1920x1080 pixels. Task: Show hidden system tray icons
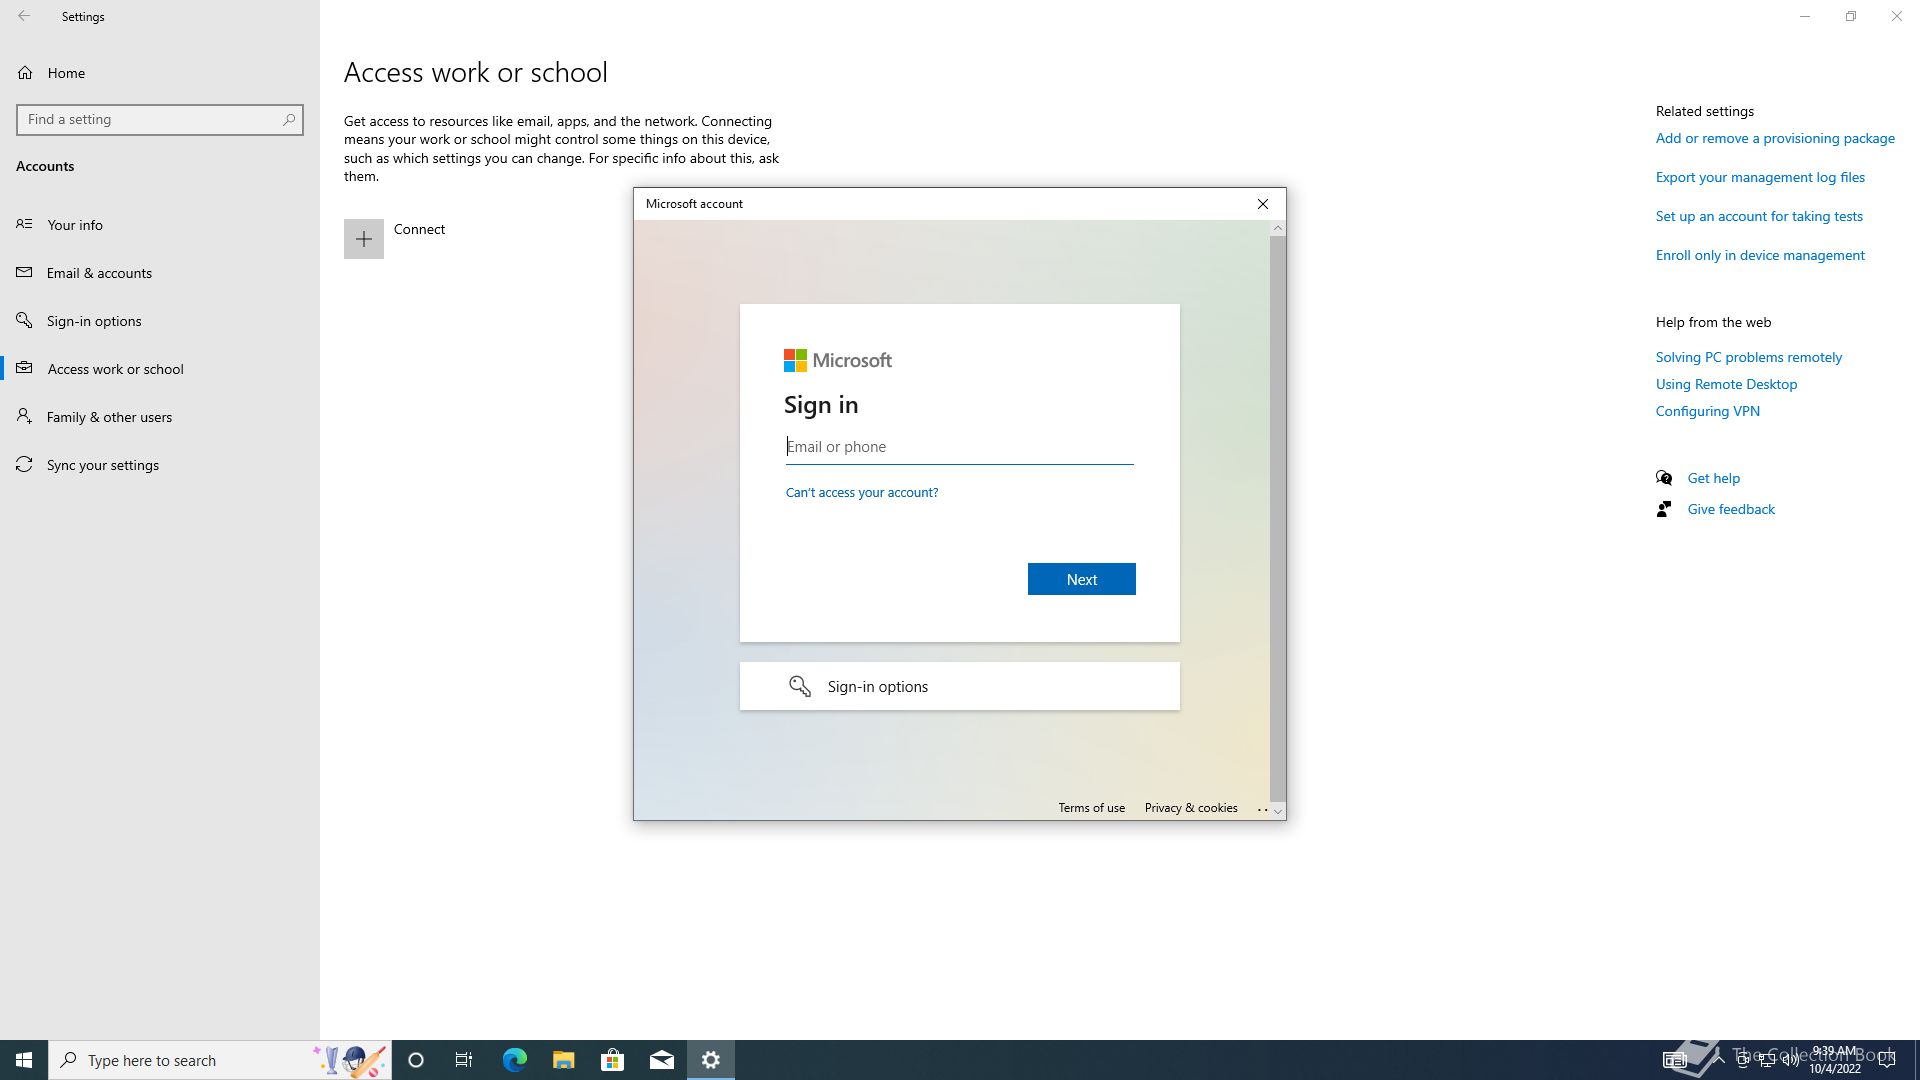[1718, 1060]
